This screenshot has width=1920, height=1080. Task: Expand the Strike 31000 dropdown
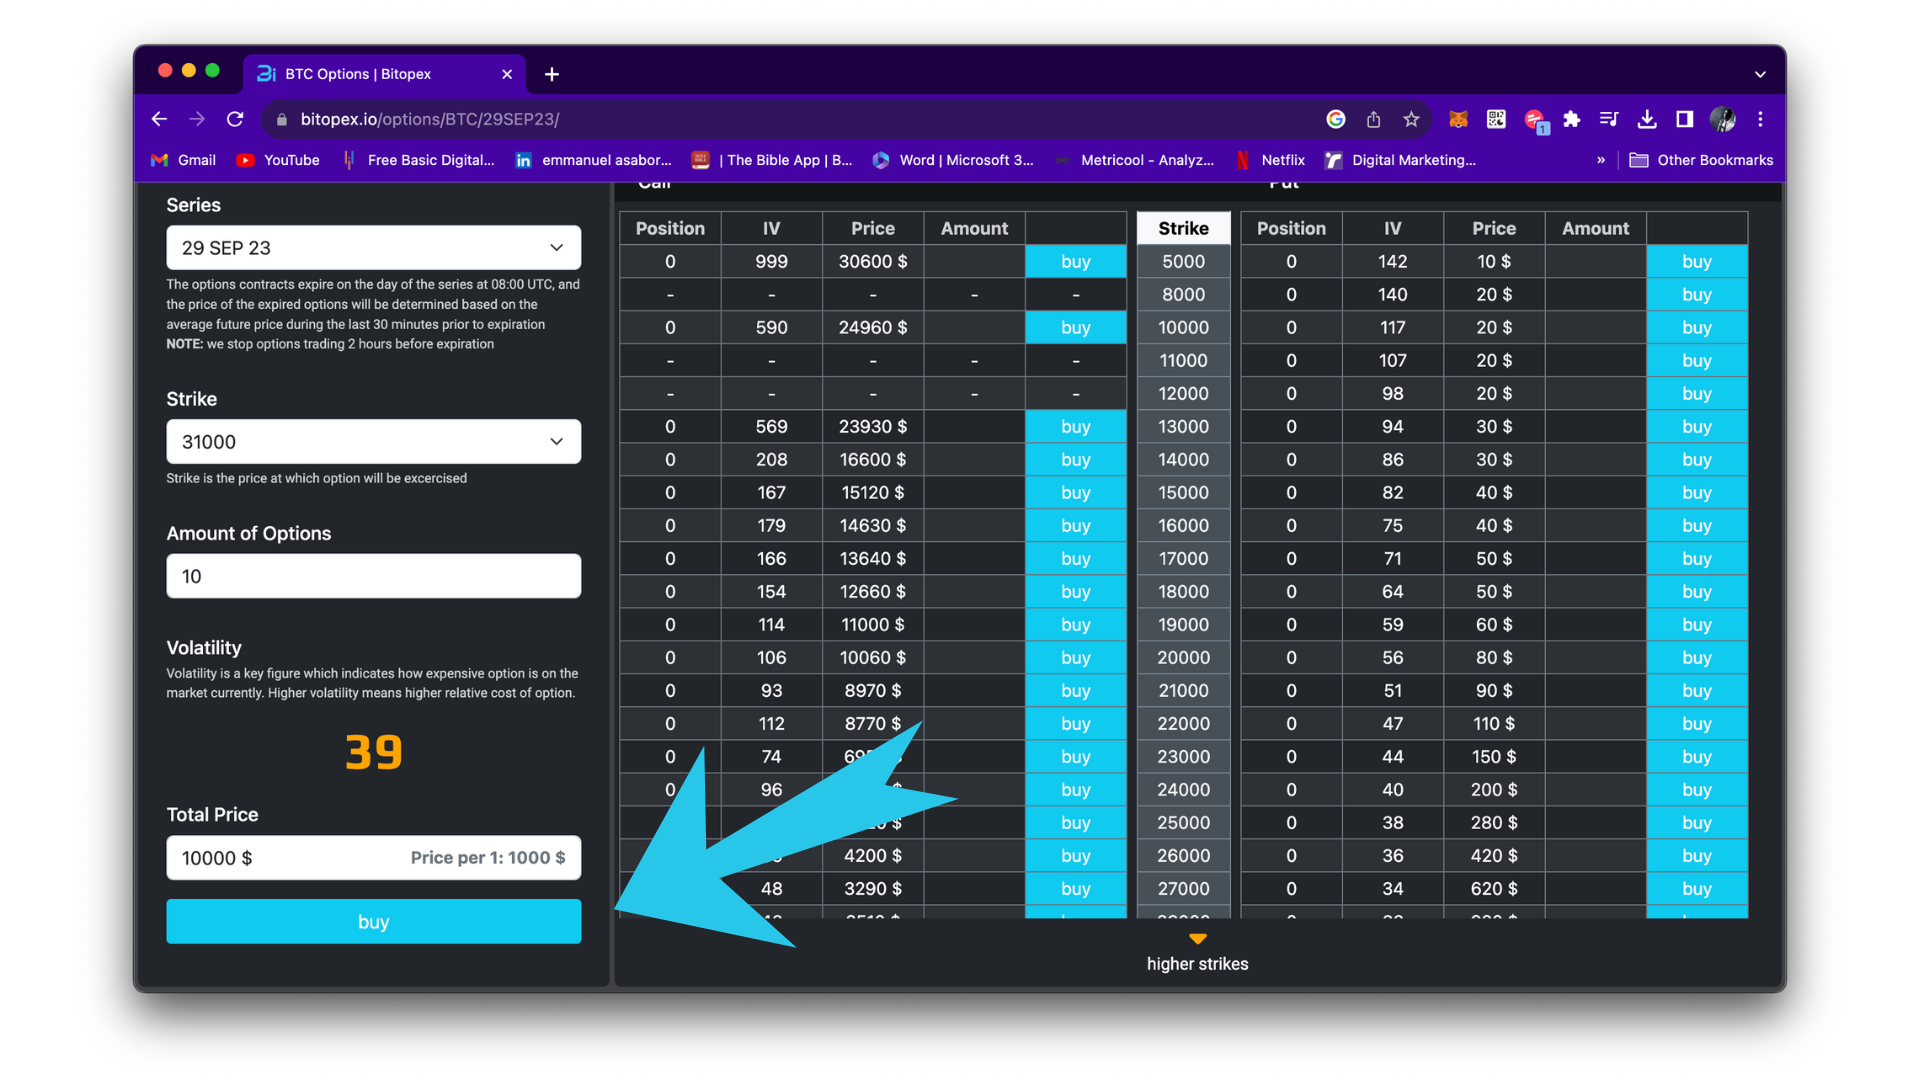[x=373, y=442]
